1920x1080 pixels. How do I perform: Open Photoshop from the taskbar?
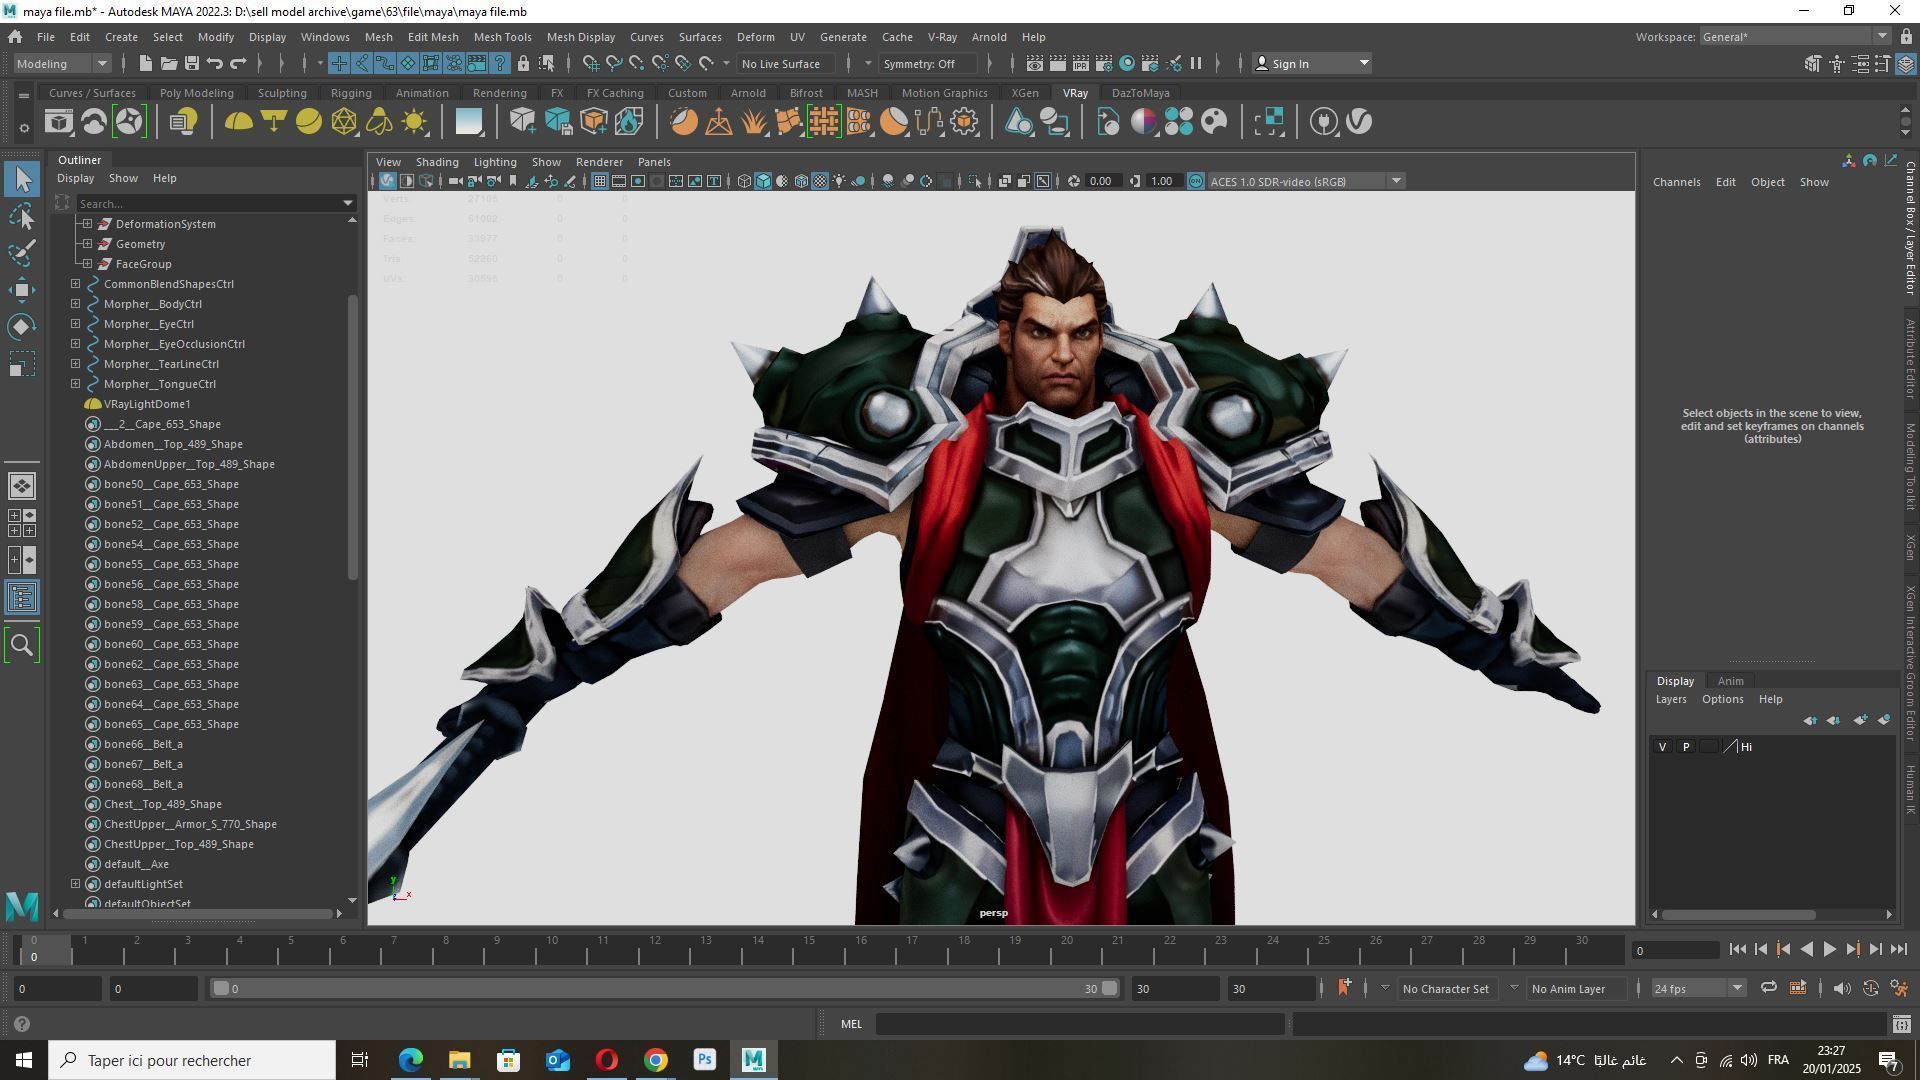click(x=705, y=1060)
